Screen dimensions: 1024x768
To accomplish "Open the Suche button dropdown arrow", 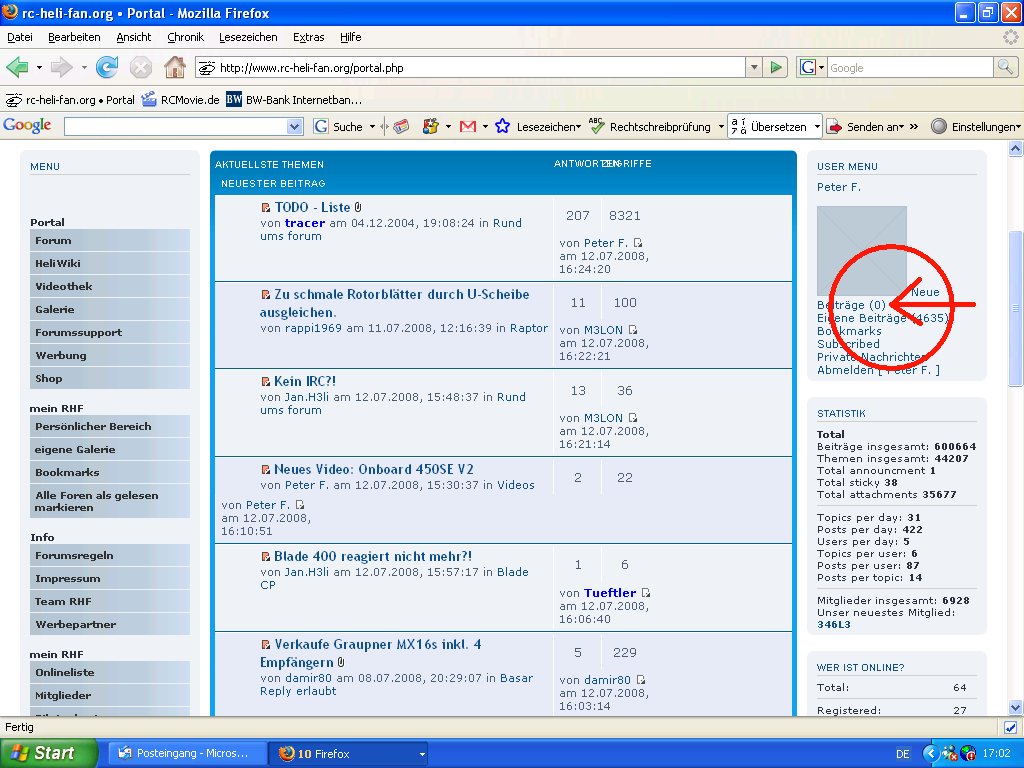I will point(372,127).
